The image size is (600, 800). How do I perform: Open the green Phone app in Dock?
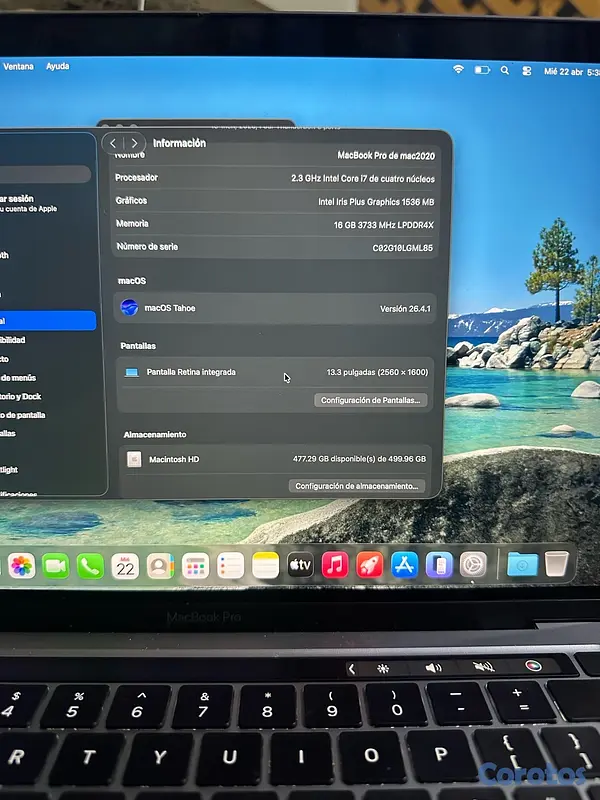point(90,566)
